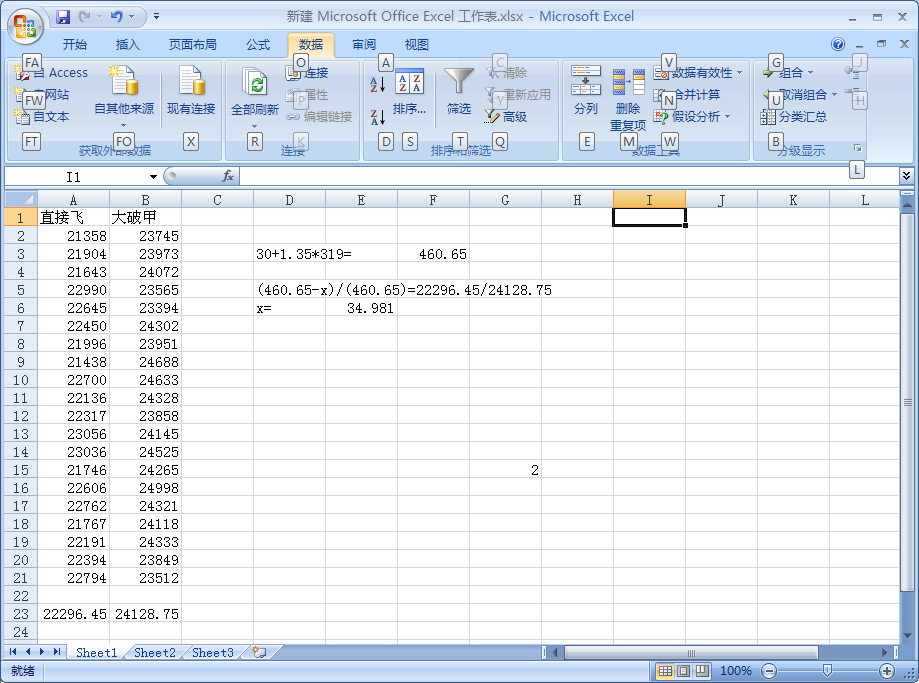Viewport: 919px width, 683px height.
Task: Click Remove Duplicates (删除重复项)
Action: (628, 100)
